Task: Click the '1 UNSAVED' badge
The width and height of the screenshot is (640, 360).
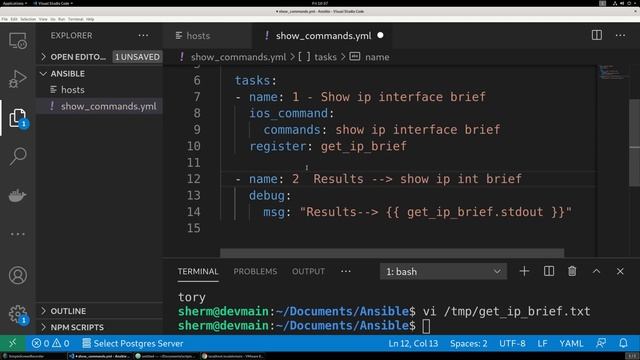Action: pyautogui.click(x=137, y=57)
